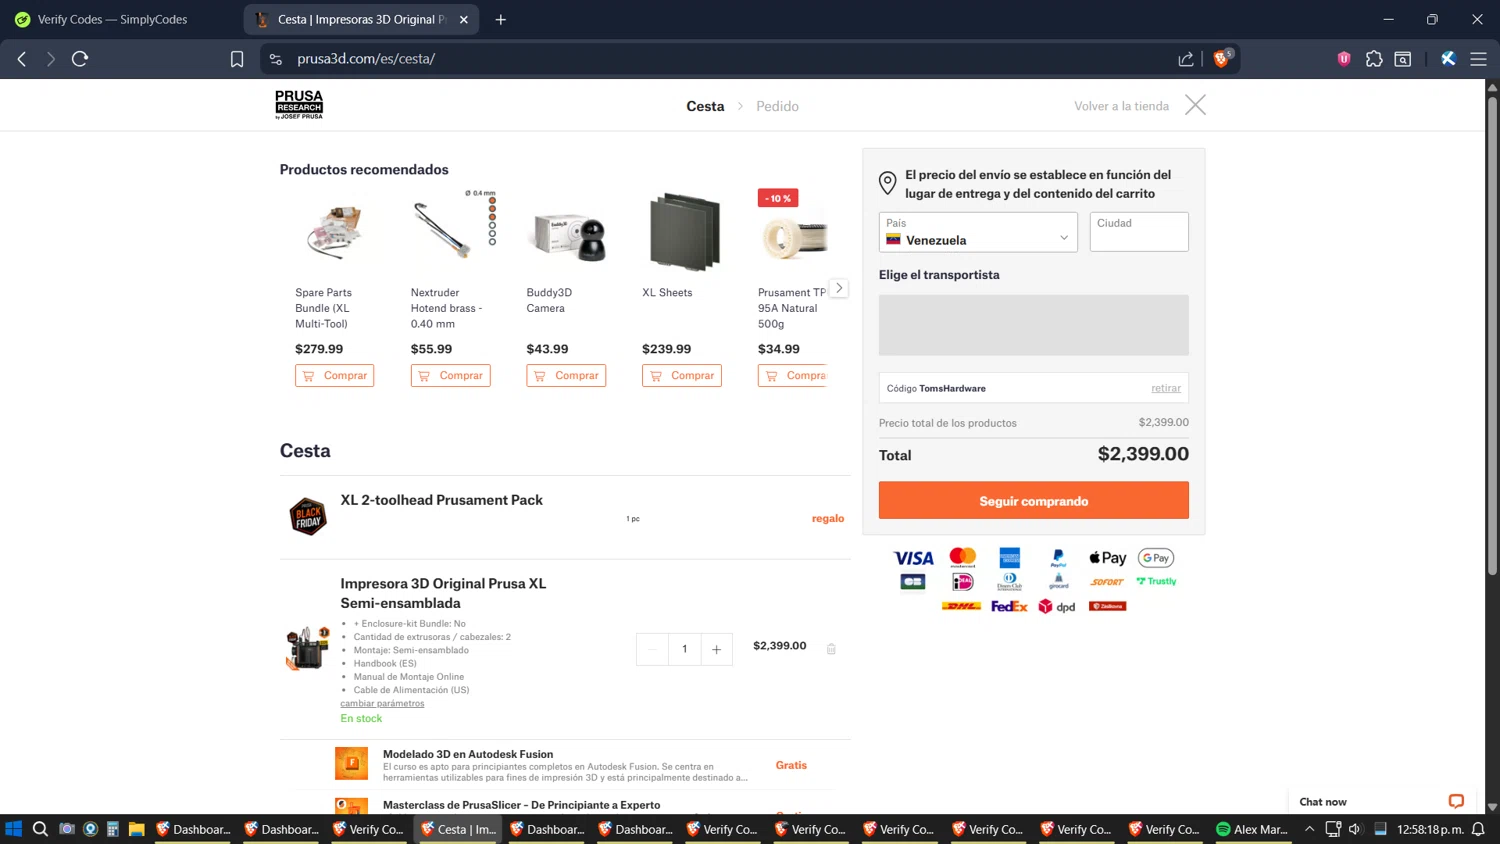This screenshot has width=1500, height=844.
Task: Click the dpd carrier logo
Action: [1057, 606]
